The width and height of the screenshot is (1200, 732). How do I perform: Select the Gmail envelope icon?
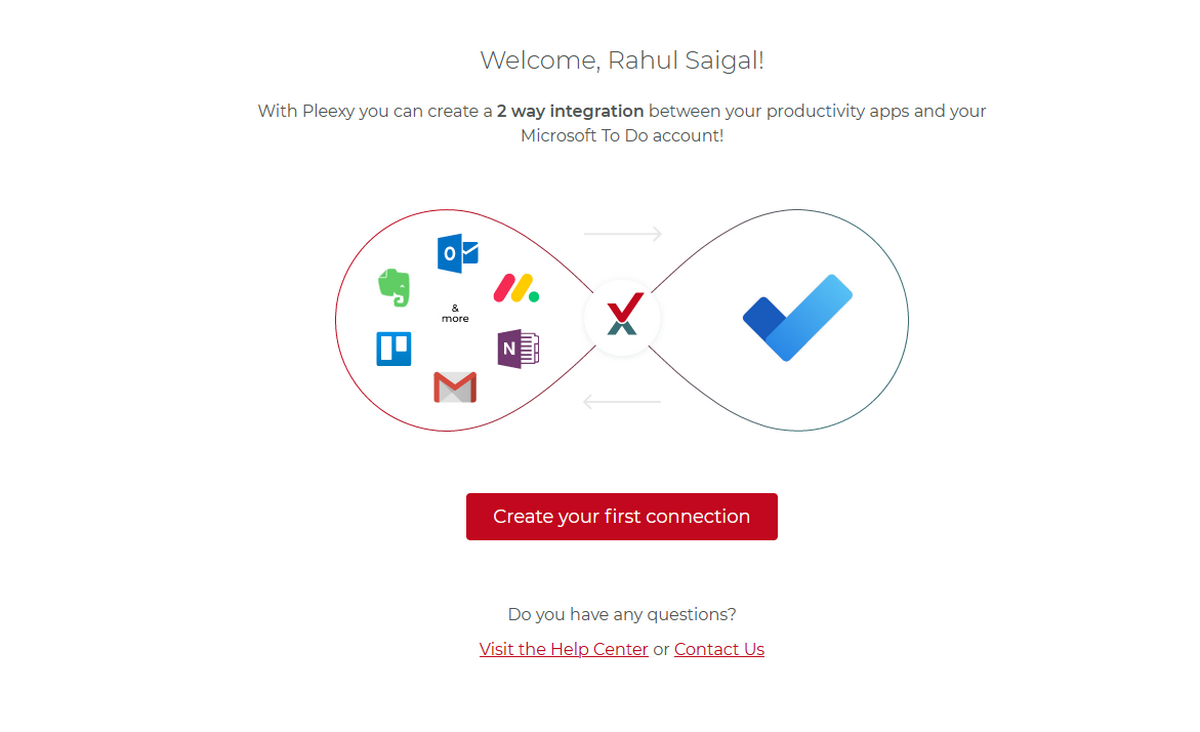coord(455,387)
